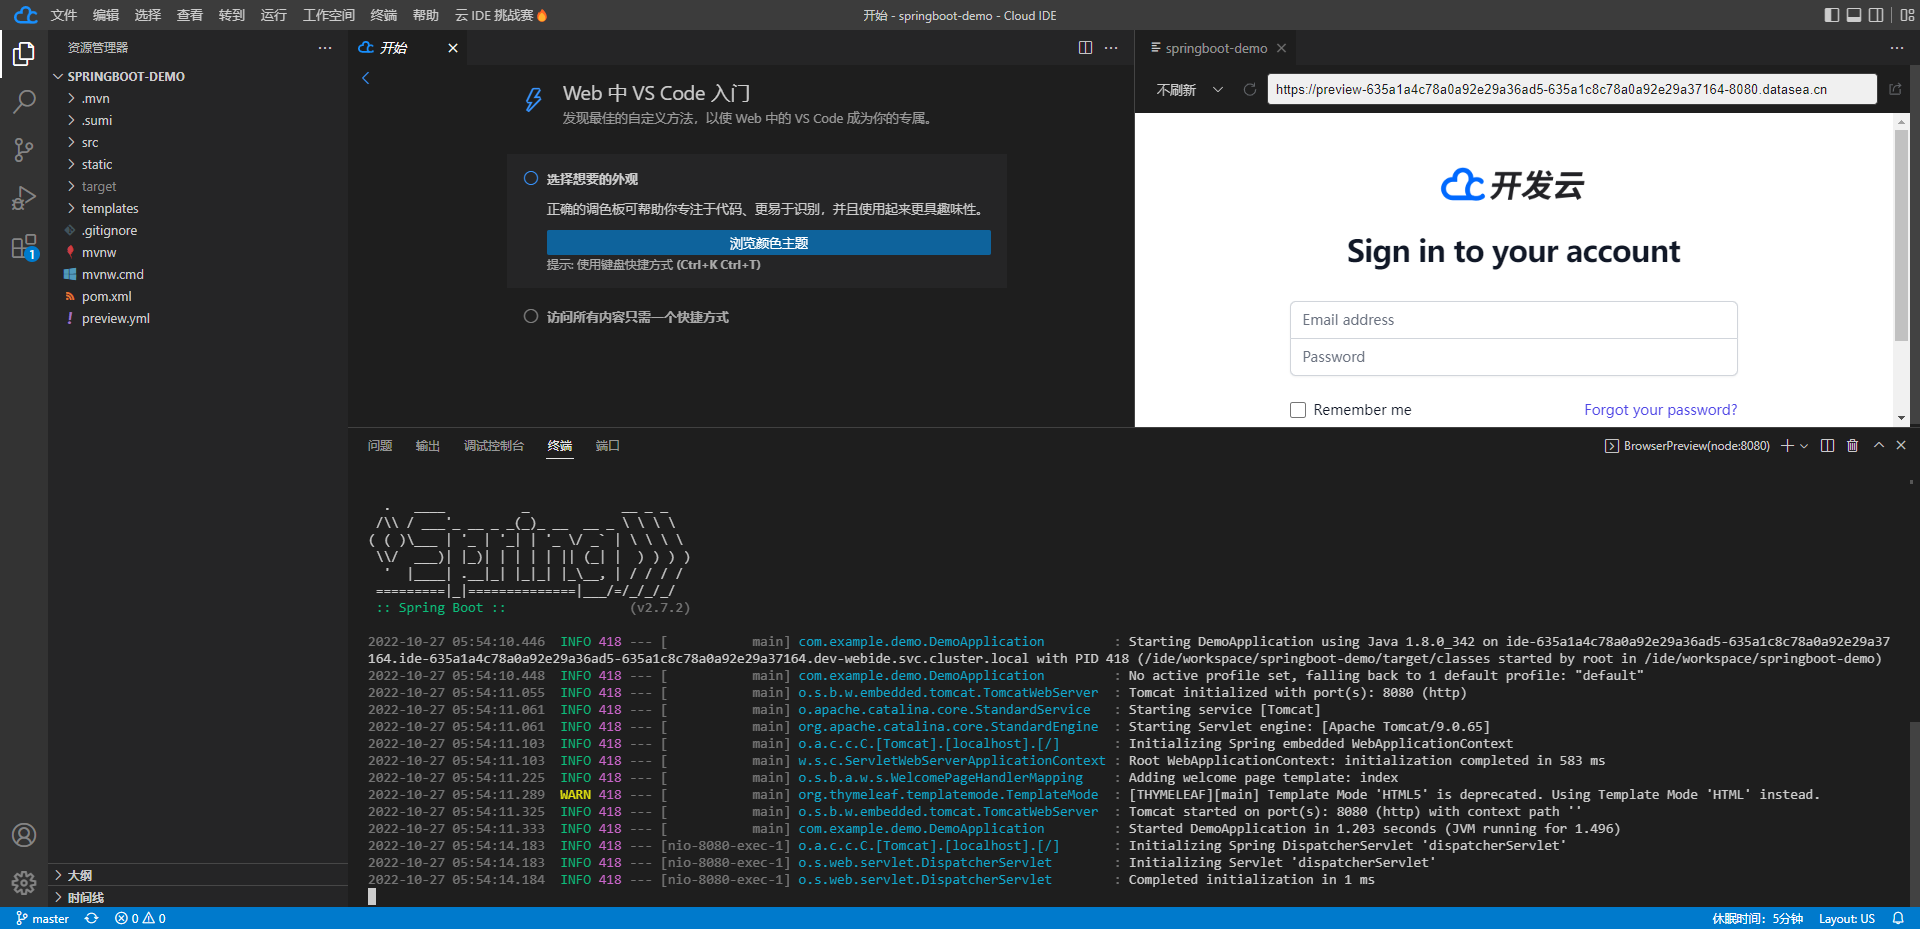The width and height of the screenshot is (1920, 929).
Task: Follow the Forgot your password link
Action: click(x=1660, y=410)
